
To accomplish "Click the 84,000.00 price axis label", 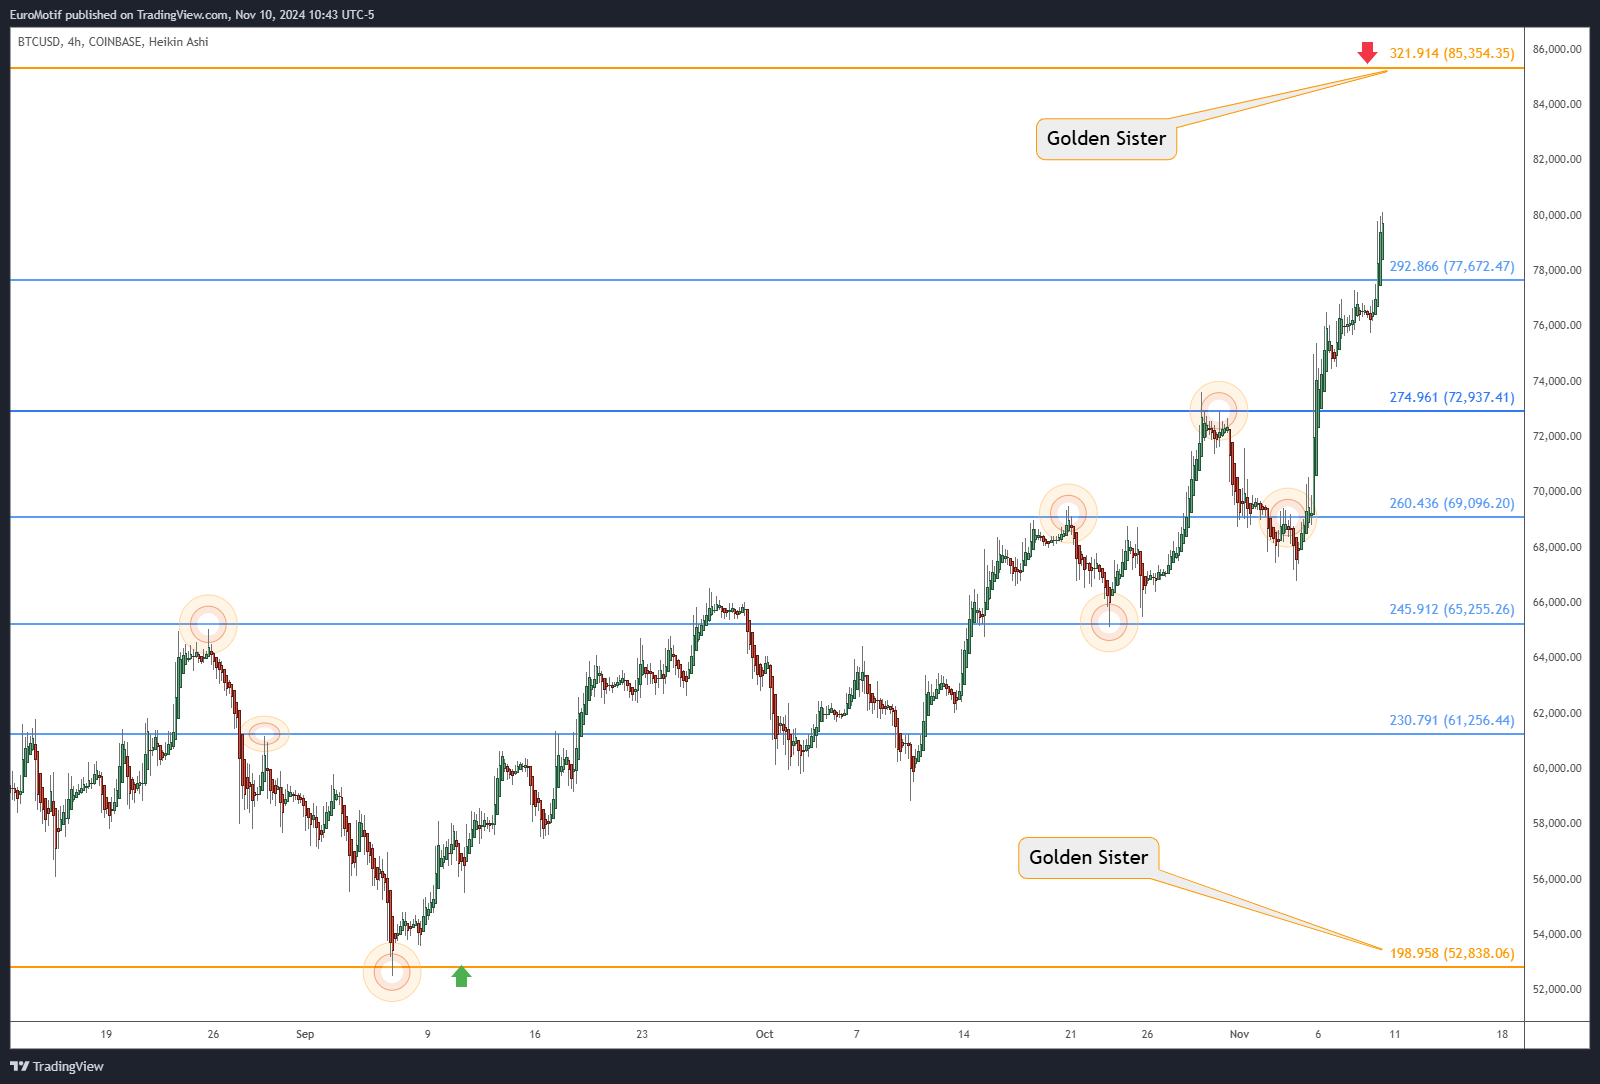I will click(1557, 104).
